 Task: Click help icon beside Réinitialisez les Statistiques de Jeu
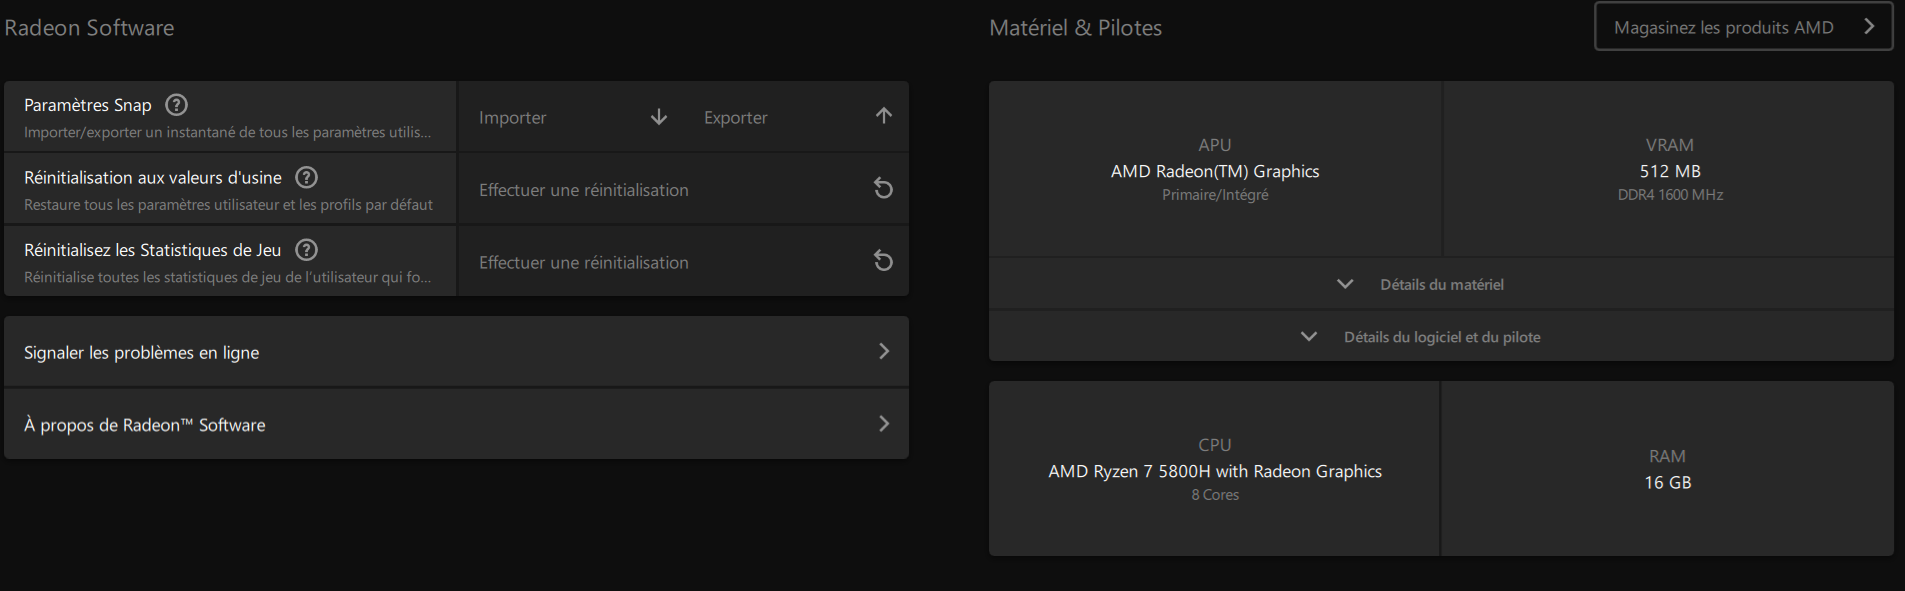pos(307,250)
